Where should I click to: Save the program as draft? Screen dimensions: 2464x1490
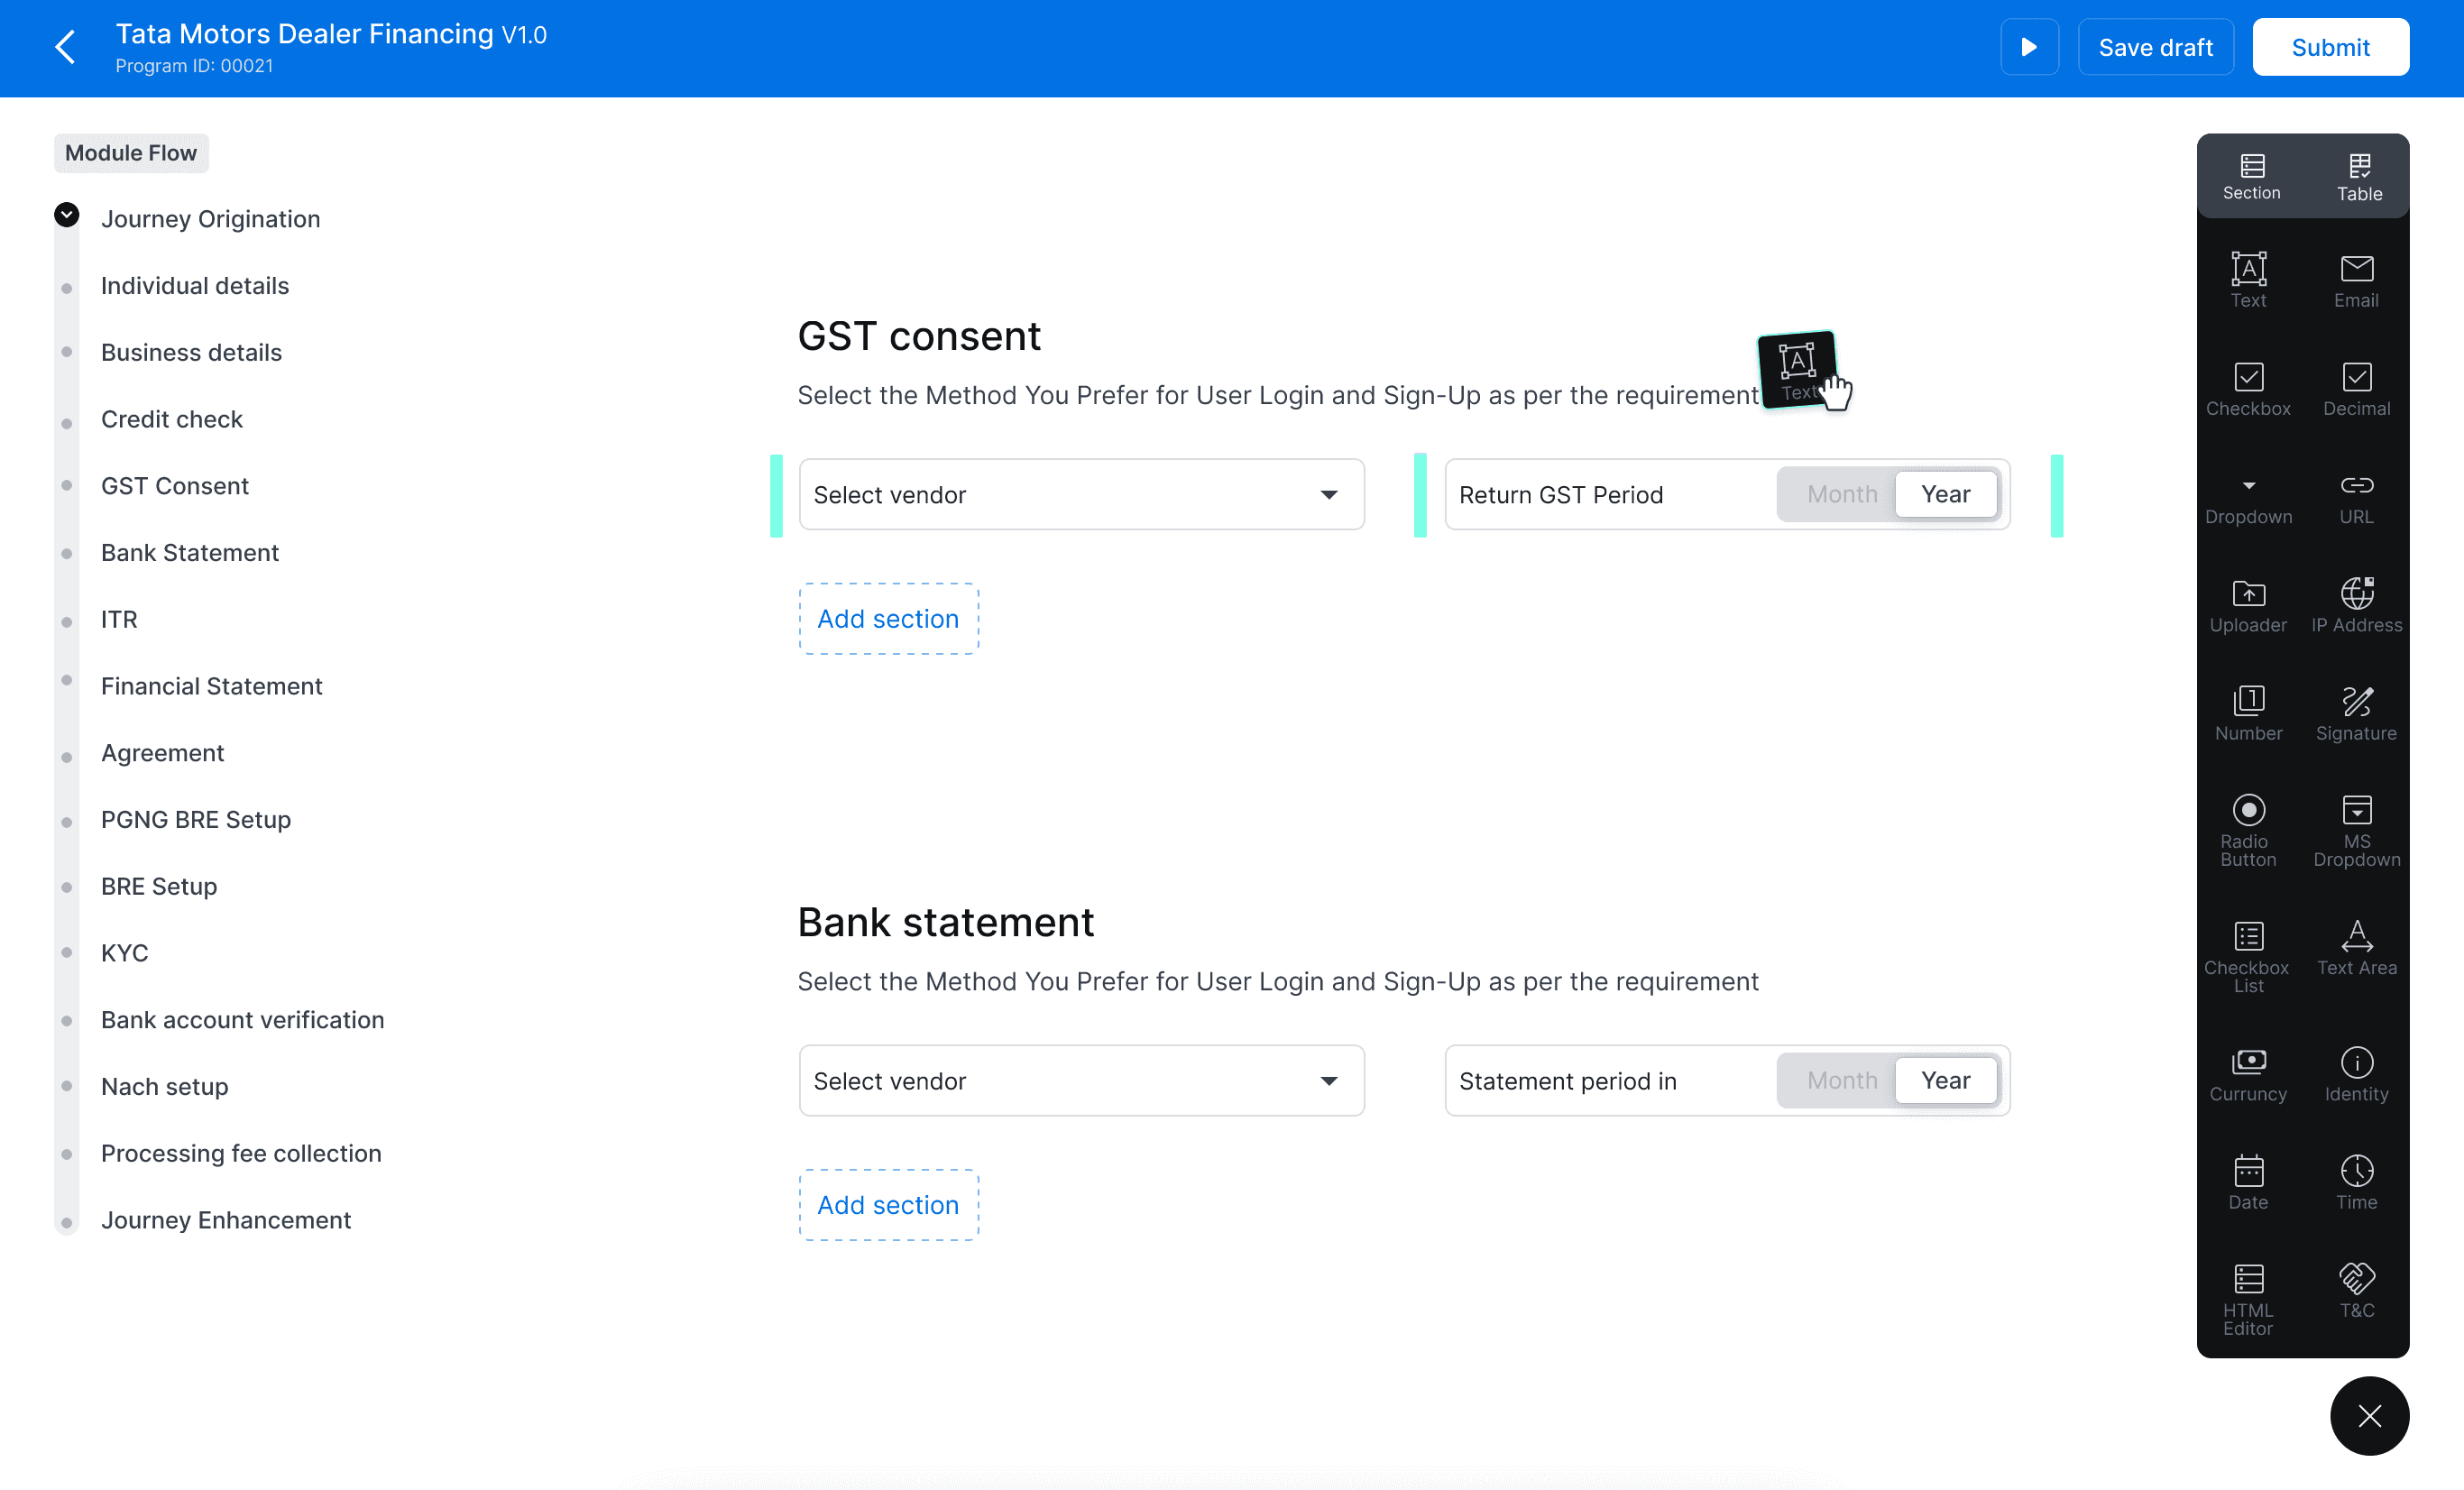(x=2155, y=47)
